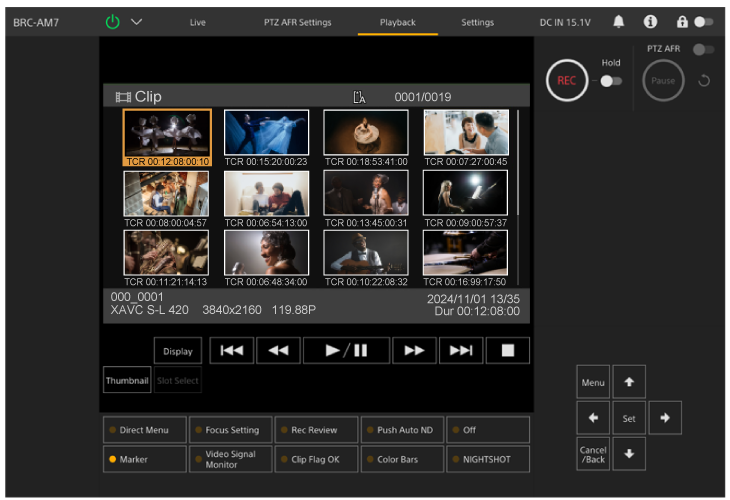The width and height of the screenshot is (730, 500).
Task: Stop playback with the stop button
Action: (x=507, y=351)
